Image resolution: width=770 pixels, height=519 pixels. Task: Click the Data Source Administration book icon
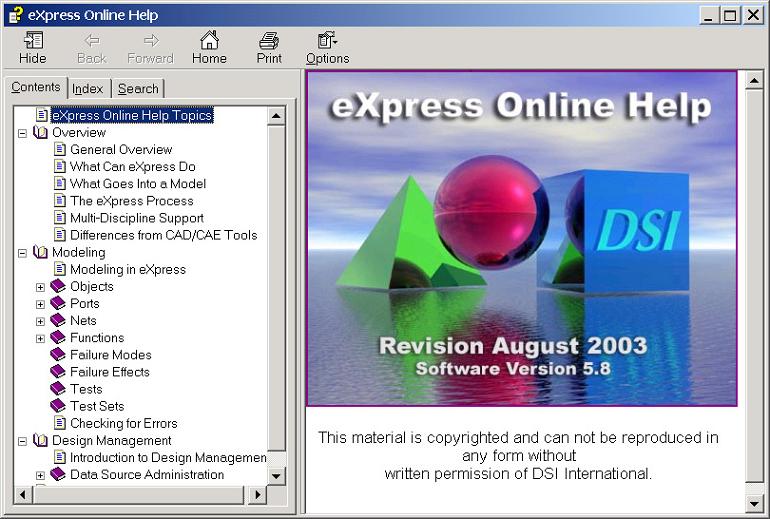pyautogui.click(x=58, y=474)
